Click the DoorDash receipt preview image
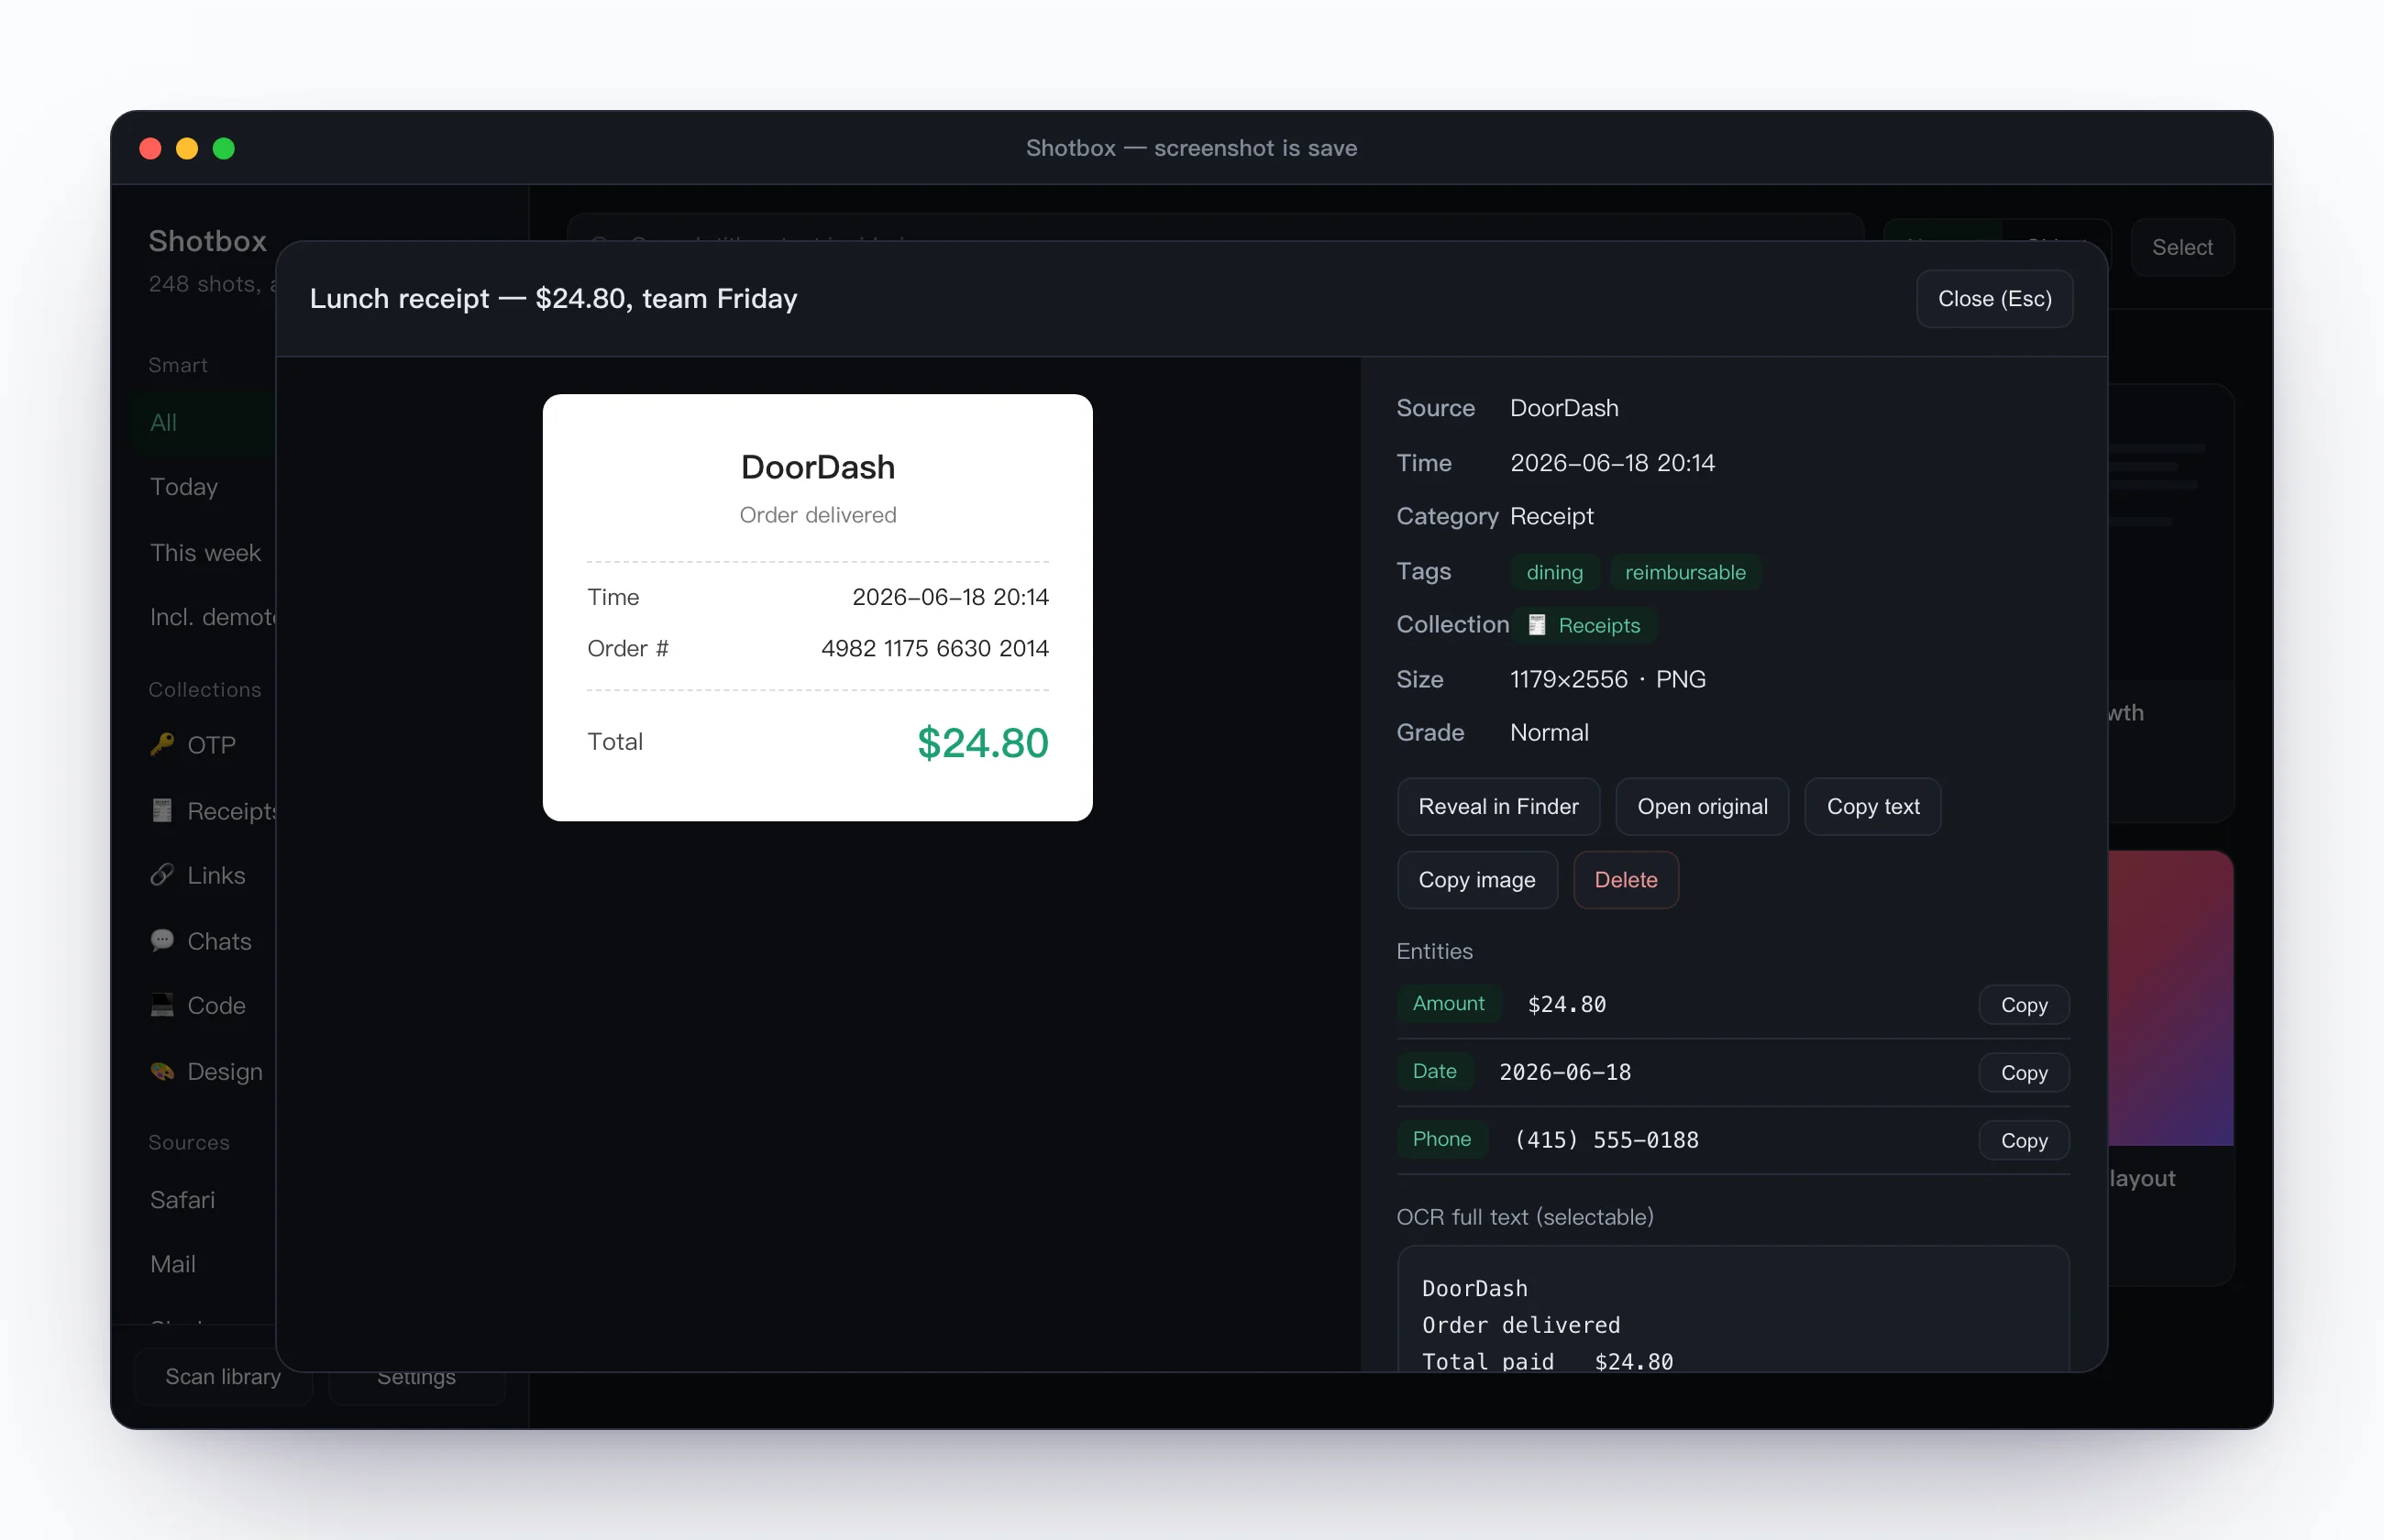The image size is (2384, 1540). 817,607
